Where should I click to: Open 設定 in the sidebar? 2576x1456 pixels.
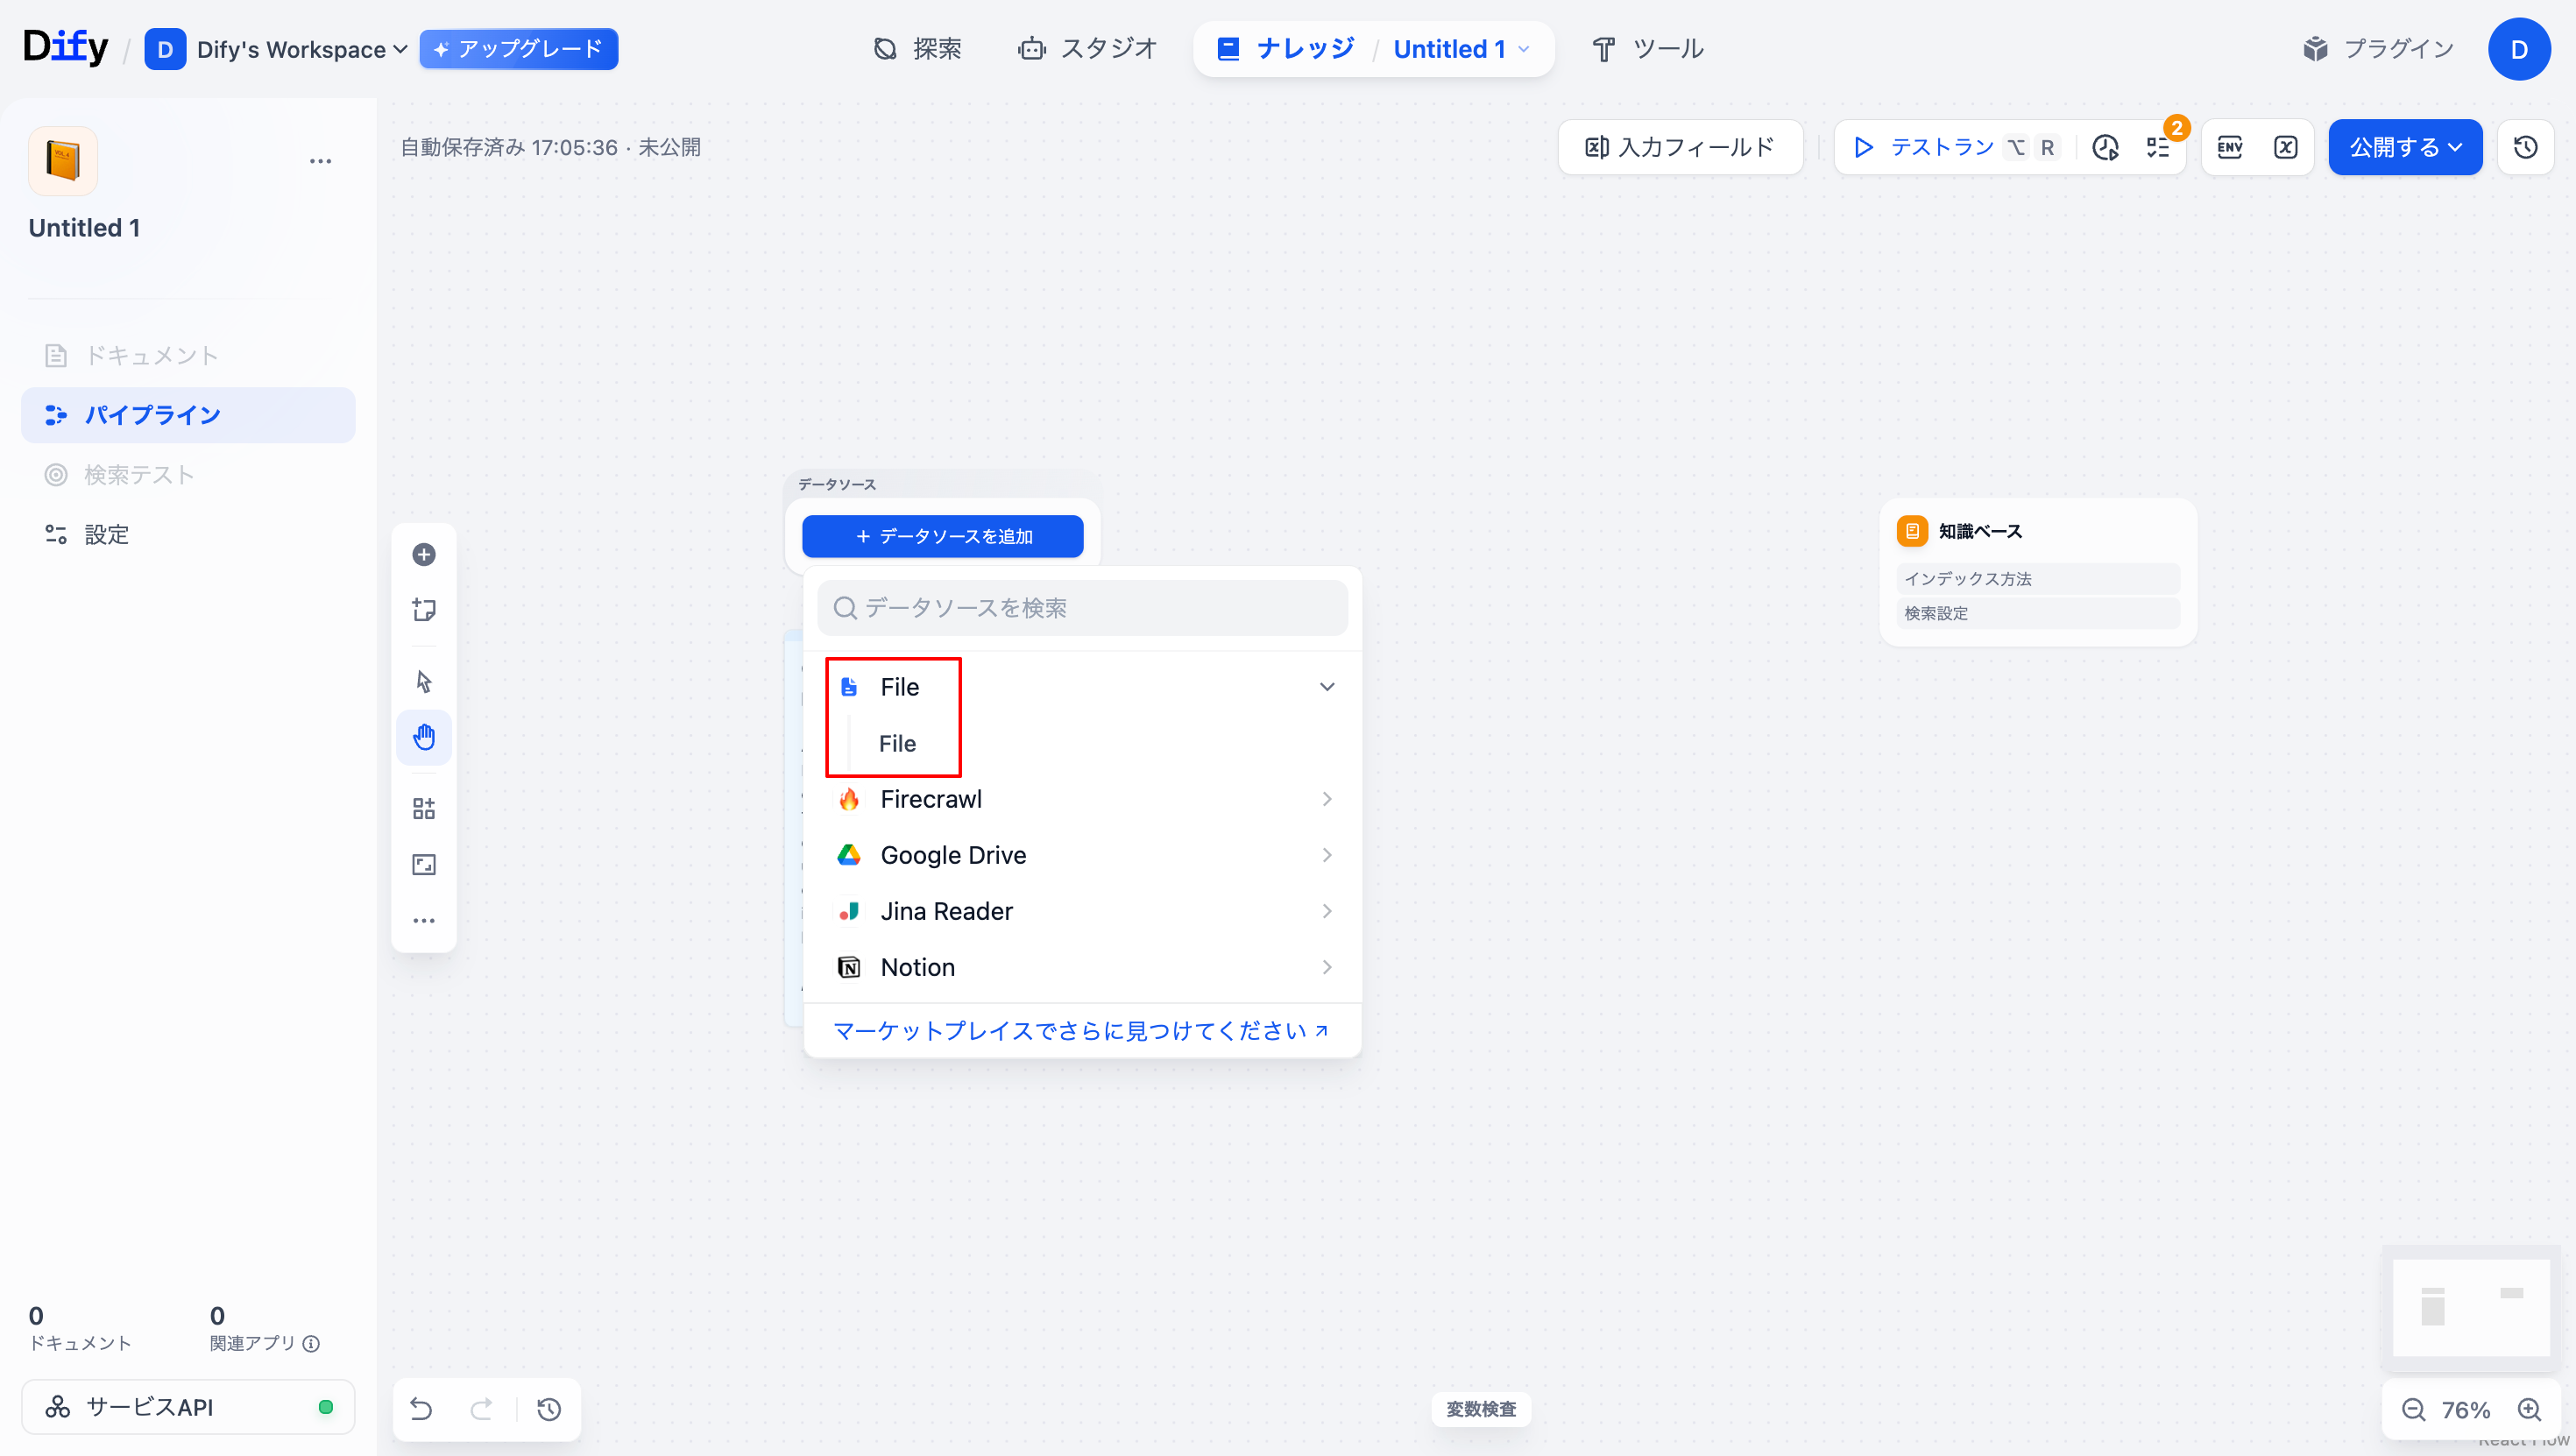point(106,534)
